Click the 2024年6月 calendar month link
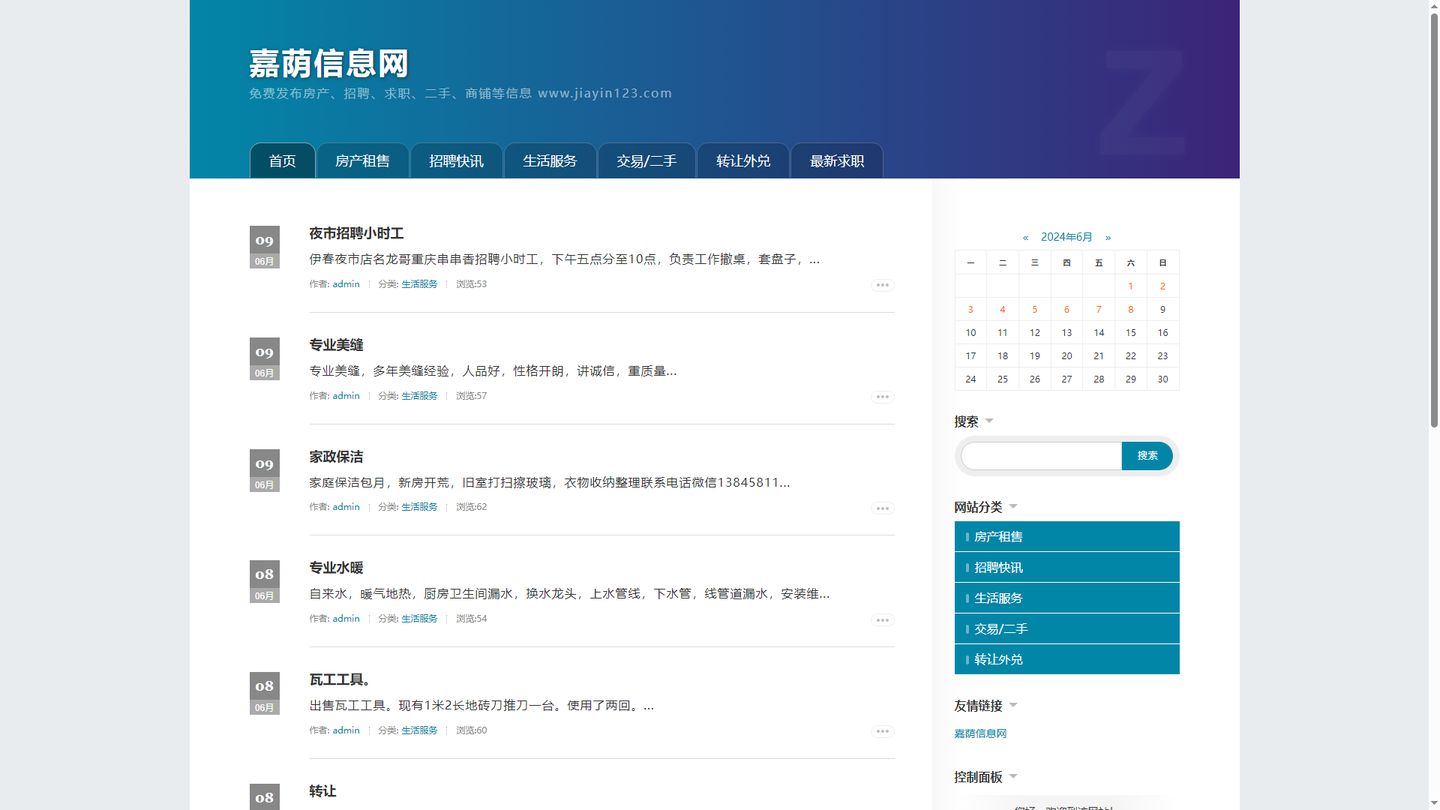The width and height of the screenshot is (1440, 810). tap(1066, 238)
